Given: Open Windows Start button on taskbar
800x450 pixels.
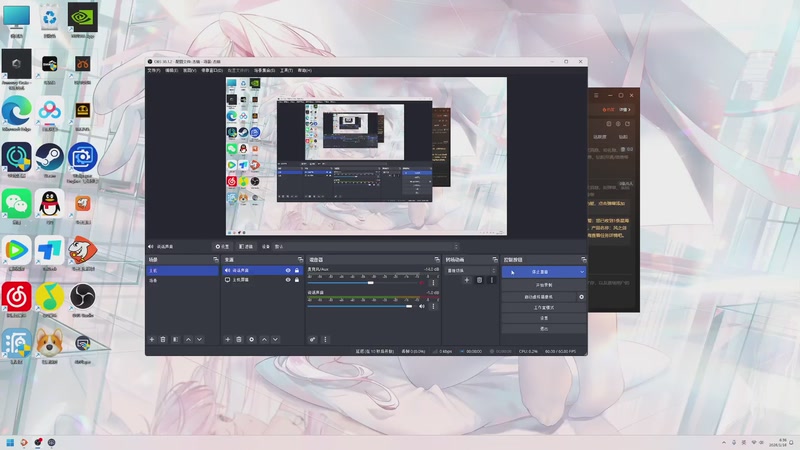Looking at the screenshot, I should point(10,442).
